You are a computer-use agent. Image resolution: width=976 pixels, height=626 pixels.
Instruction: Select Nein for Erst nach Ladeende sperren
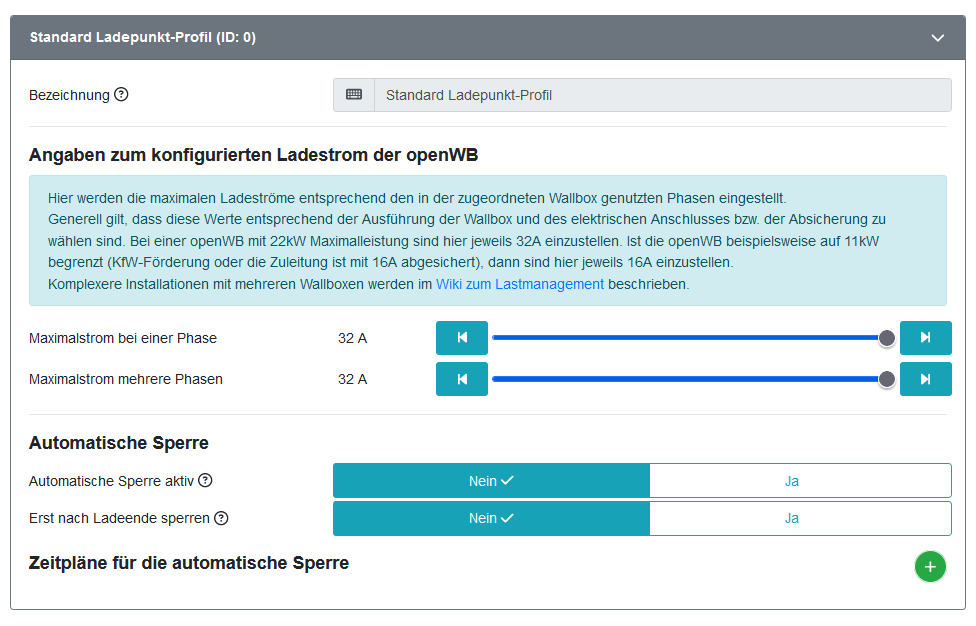coord(491,518)
